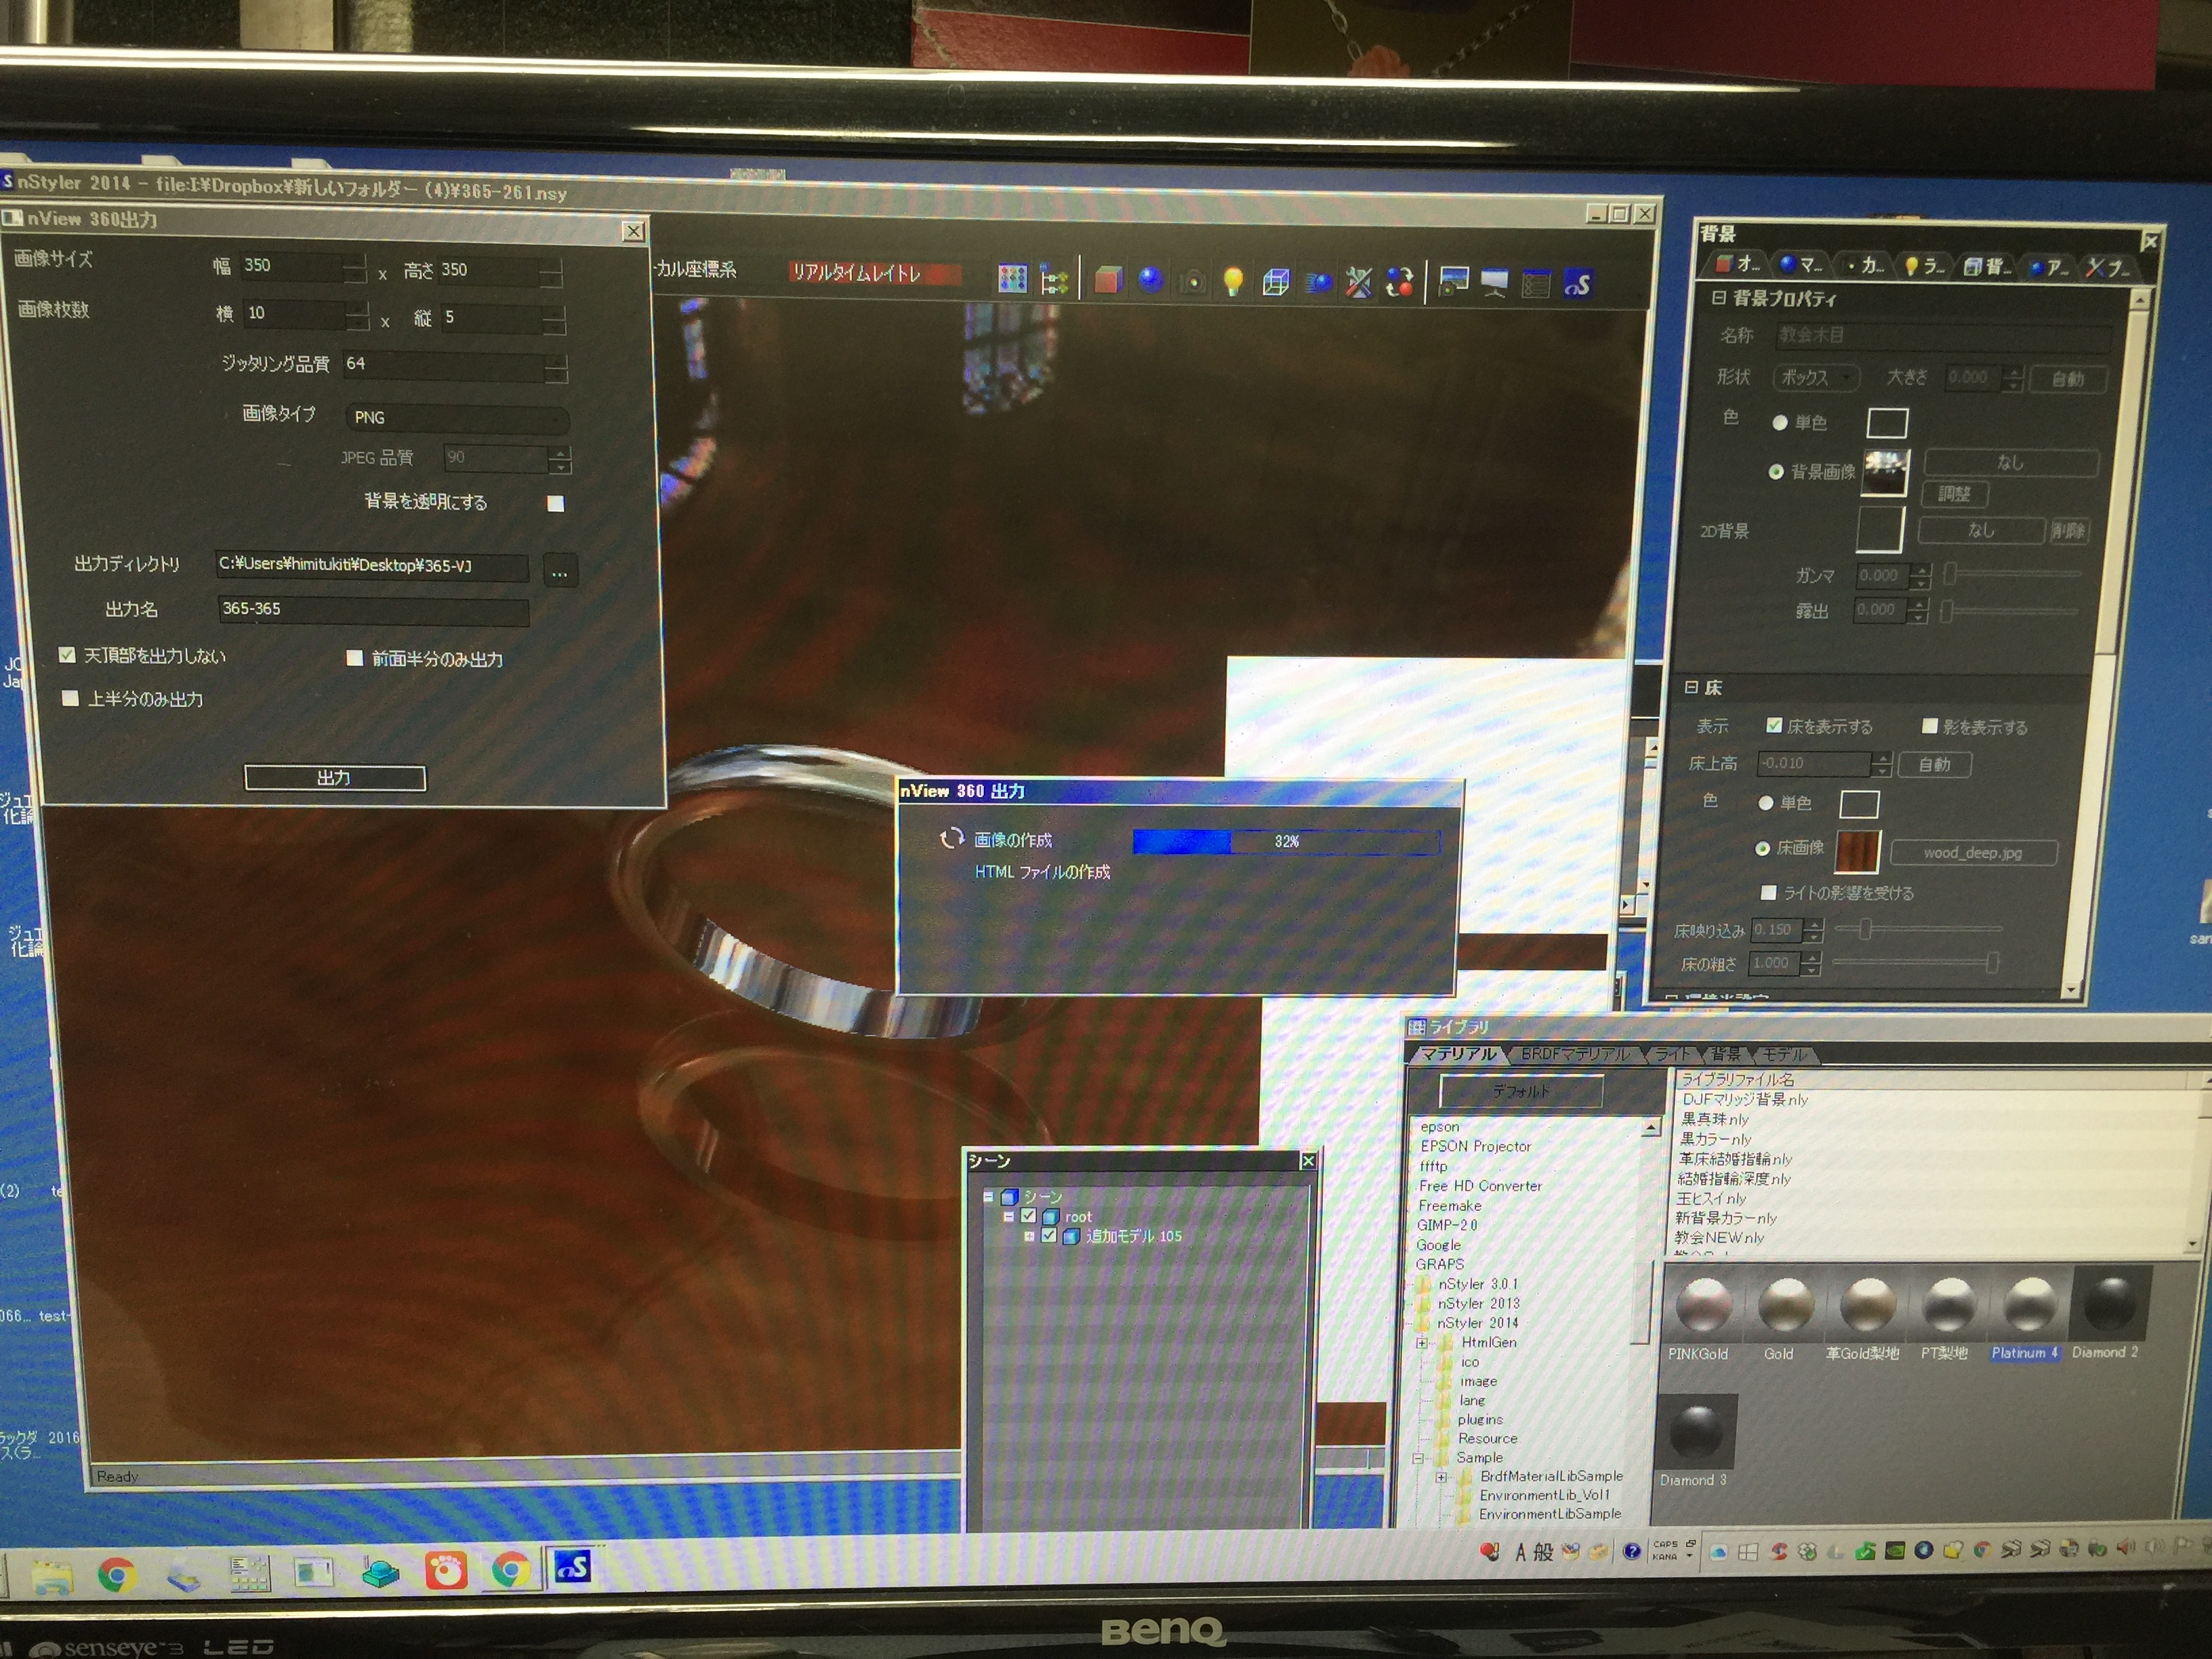The image size is (2212, 1659).
Task: Select the wireframe cube background toolbar icon
Action: point(1275,283)
